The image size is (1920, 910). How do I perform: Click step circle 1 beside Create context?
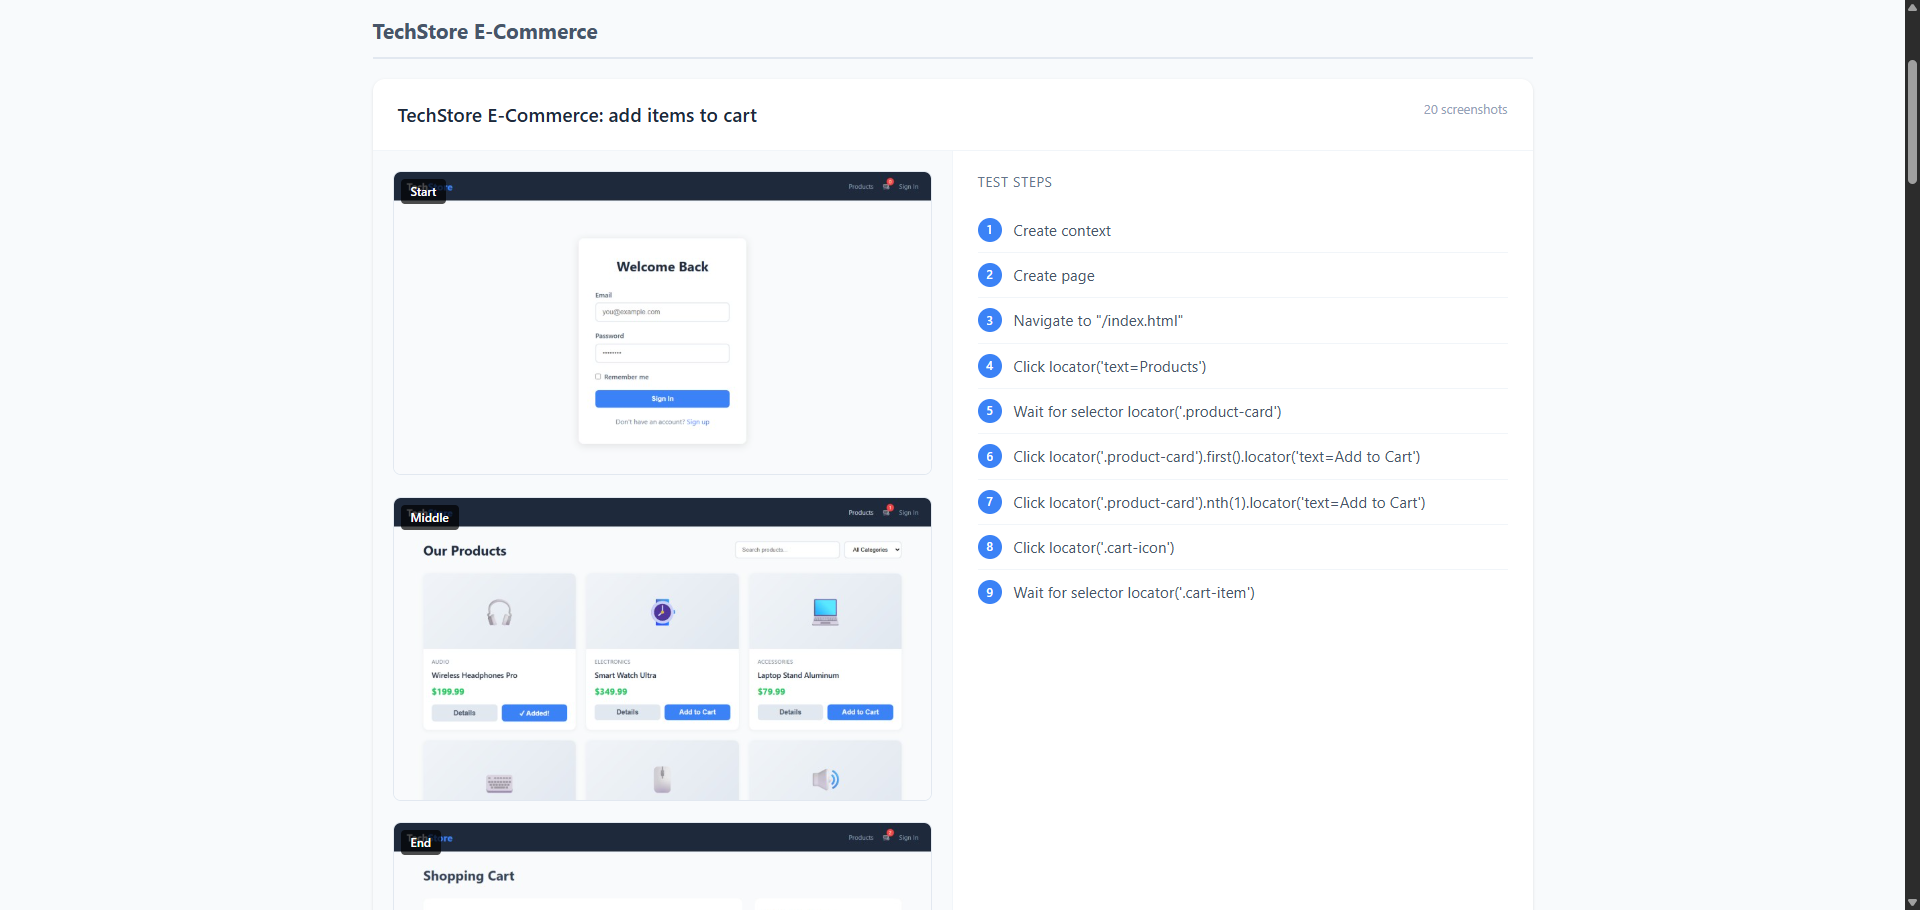989,230
